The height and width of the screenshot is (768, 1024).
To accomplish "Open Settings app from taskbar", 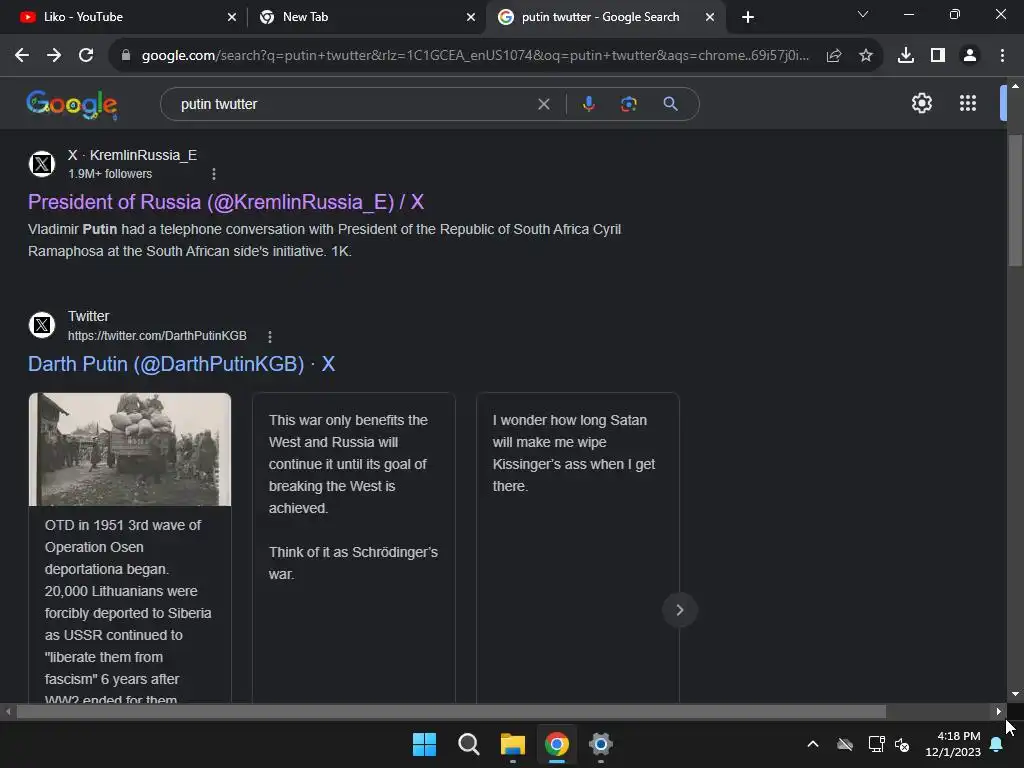I will [600, 744].
